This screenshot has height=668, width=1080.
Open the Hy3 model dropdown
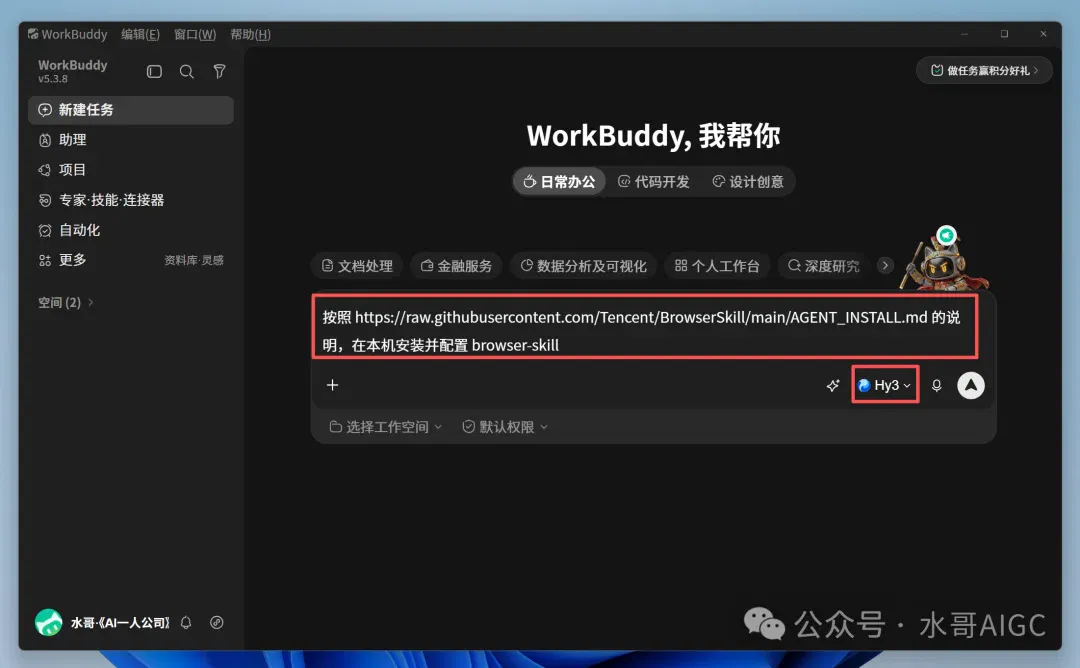point(885,385)
